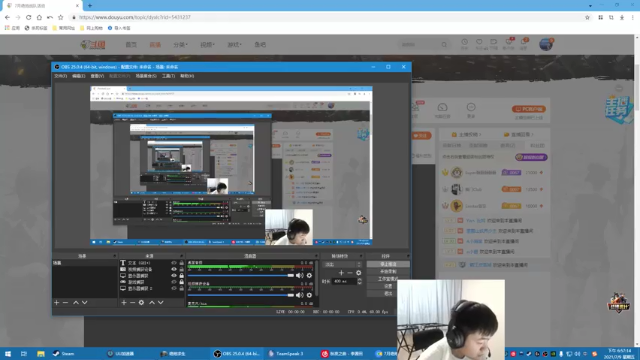Mute the second audio mixer channel
640x360 pixels.
click(300, 295)
